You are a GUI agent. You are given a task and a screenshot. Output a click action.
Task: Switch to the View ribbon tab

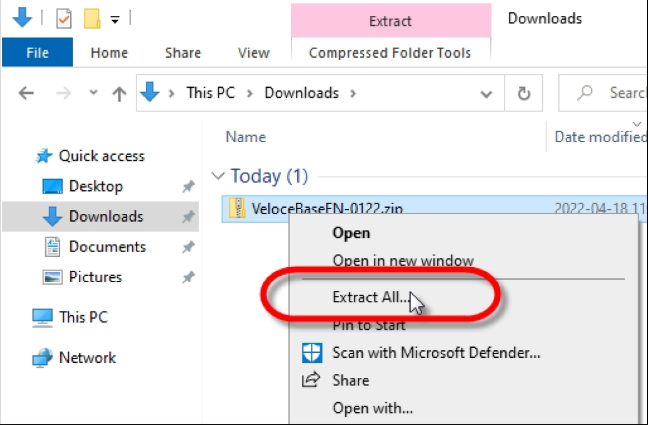pyautogui.click(x=254, y=53)
